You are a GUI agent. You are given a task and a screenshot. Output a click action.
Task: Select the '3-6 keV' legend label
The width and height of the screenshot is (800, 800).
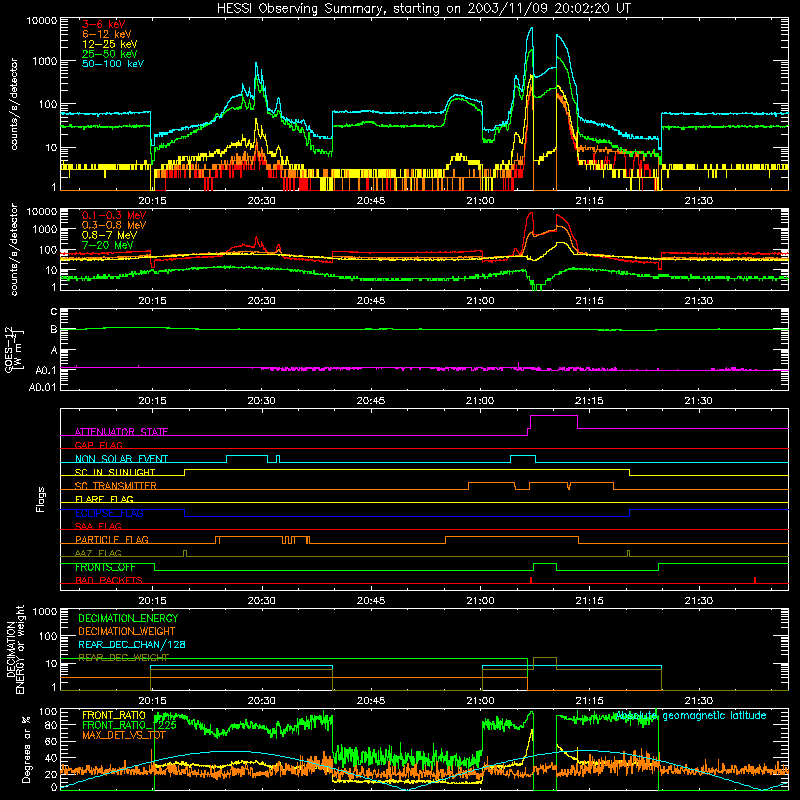(104, 24)
